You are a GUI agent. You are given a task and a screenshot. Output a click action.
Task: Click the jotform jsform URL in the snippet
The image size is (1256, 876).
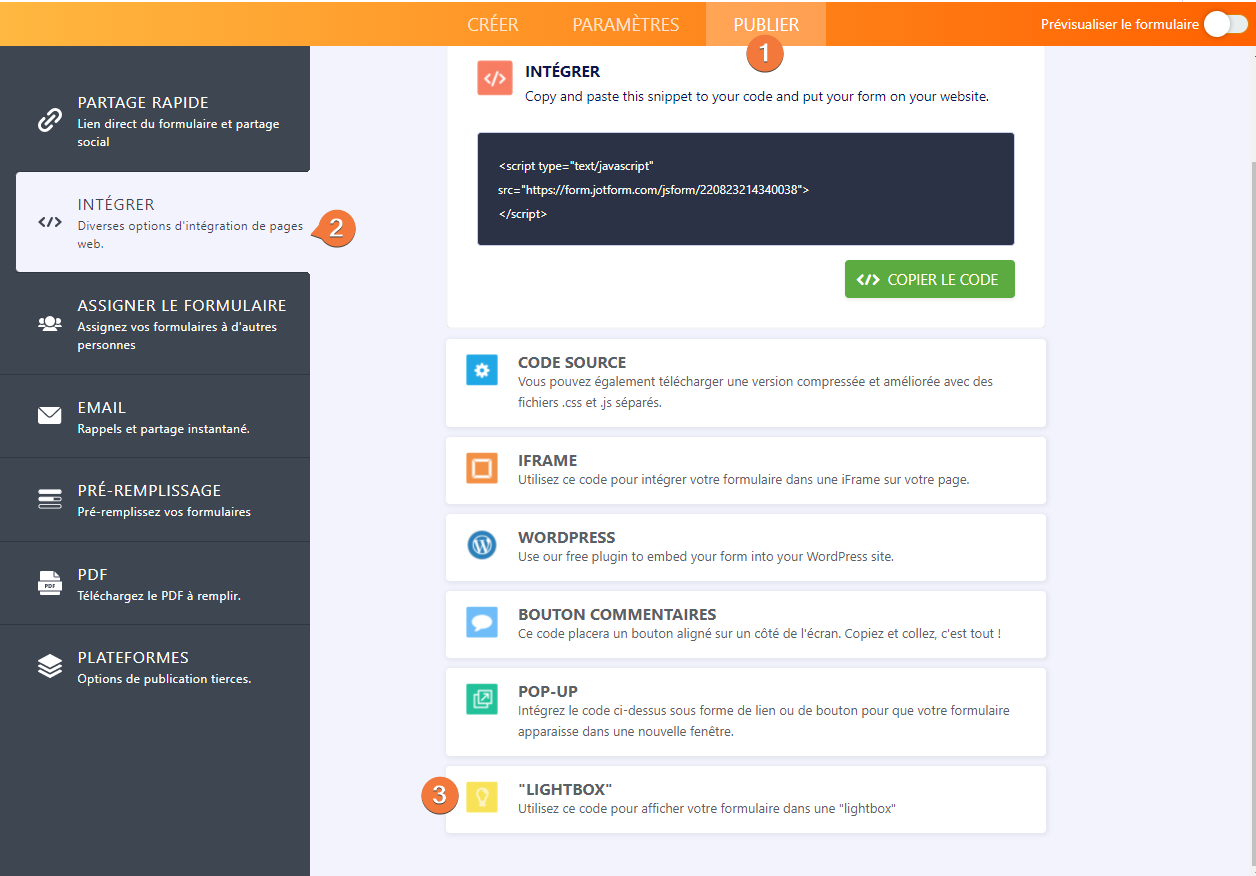click(660, 189)
